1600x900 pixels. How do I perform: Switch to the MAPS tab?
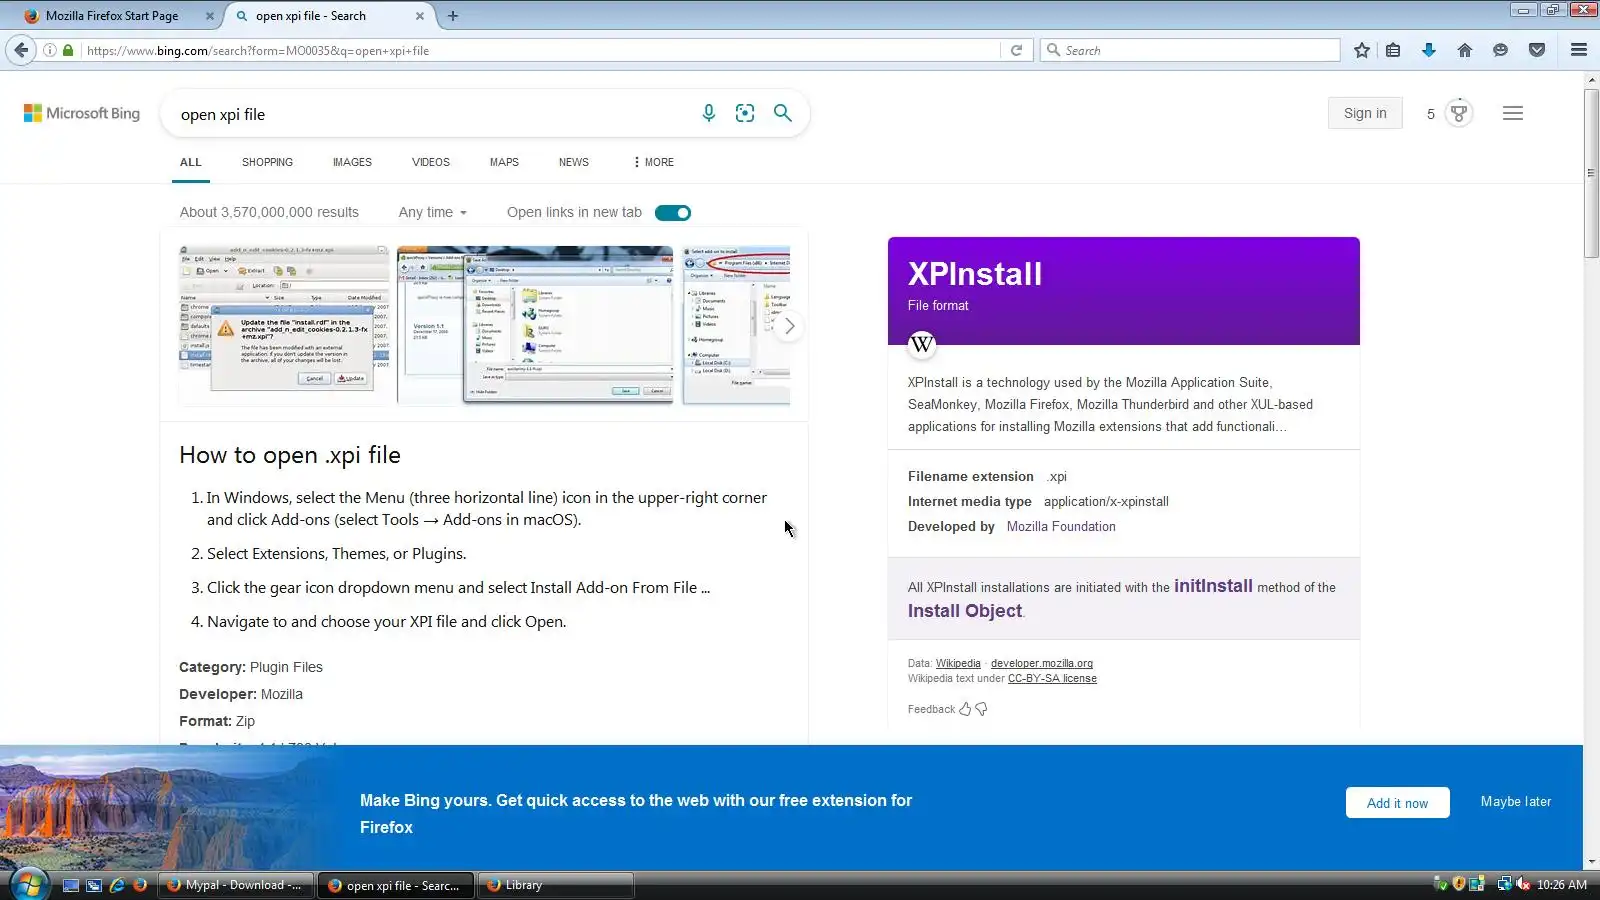click(504, 162)
